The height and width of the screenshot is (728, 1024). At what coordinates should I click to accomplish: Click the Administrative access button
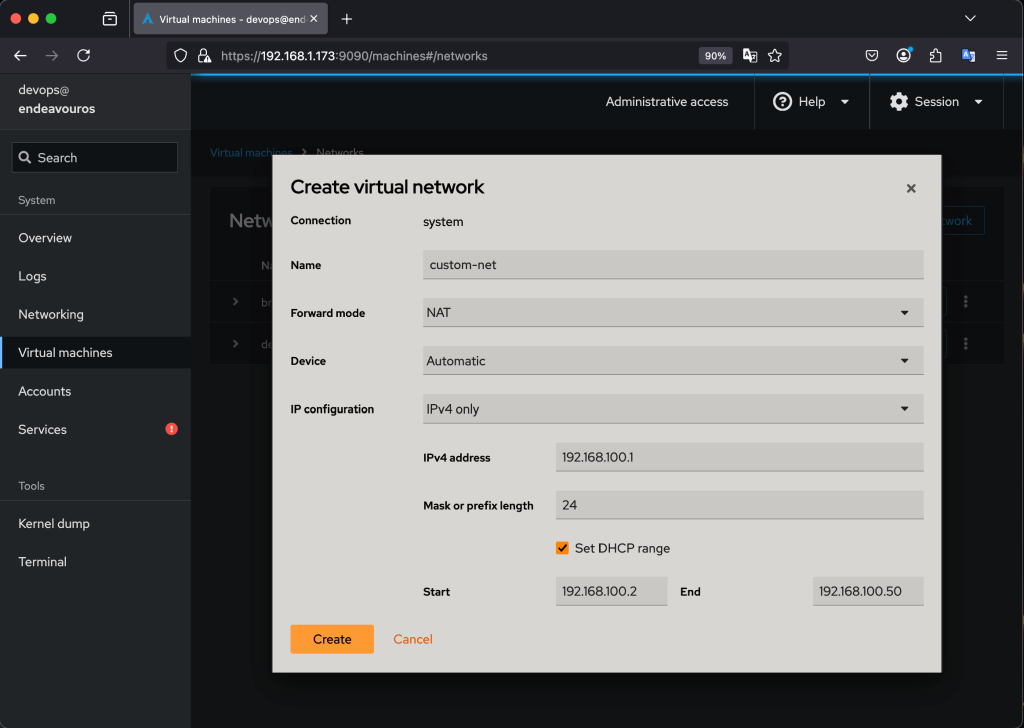[x=667, y=102]
